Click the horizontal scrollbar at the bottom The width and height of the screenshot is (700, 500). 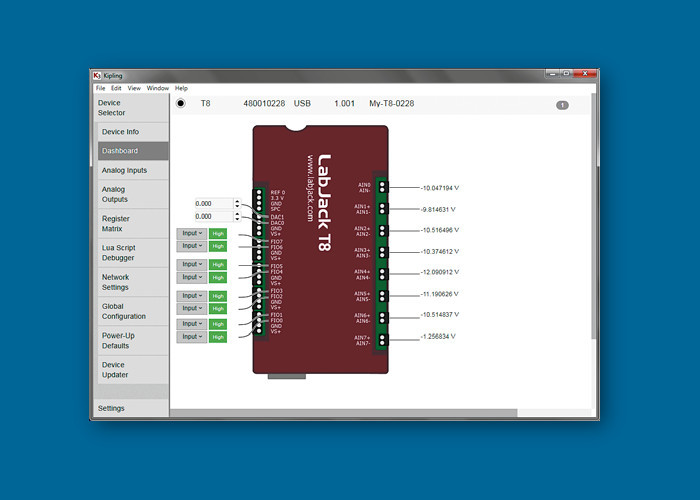343,413
